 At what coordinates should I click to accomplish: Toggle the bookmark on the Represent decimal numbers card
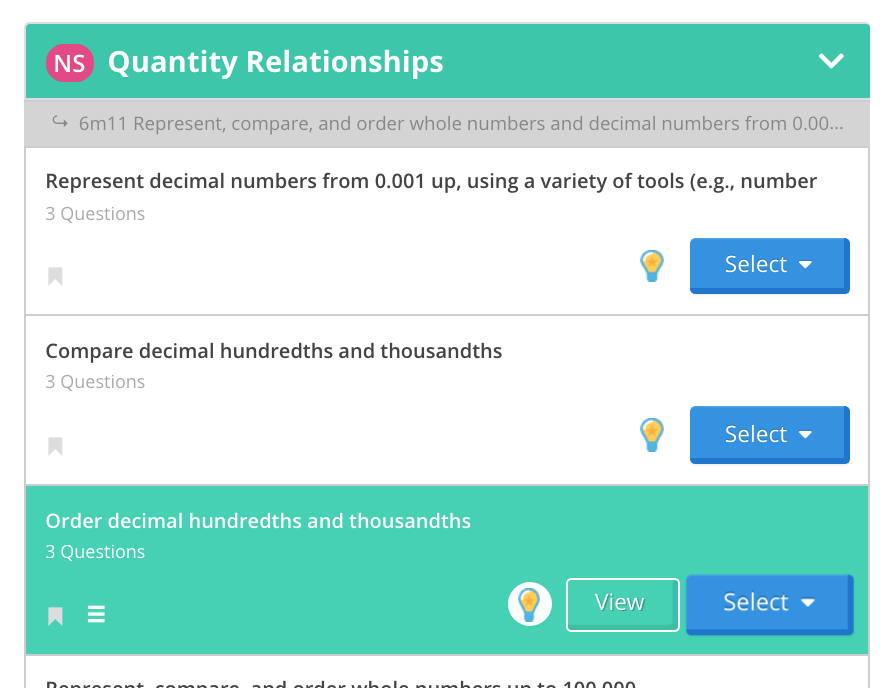coord(55,276)
